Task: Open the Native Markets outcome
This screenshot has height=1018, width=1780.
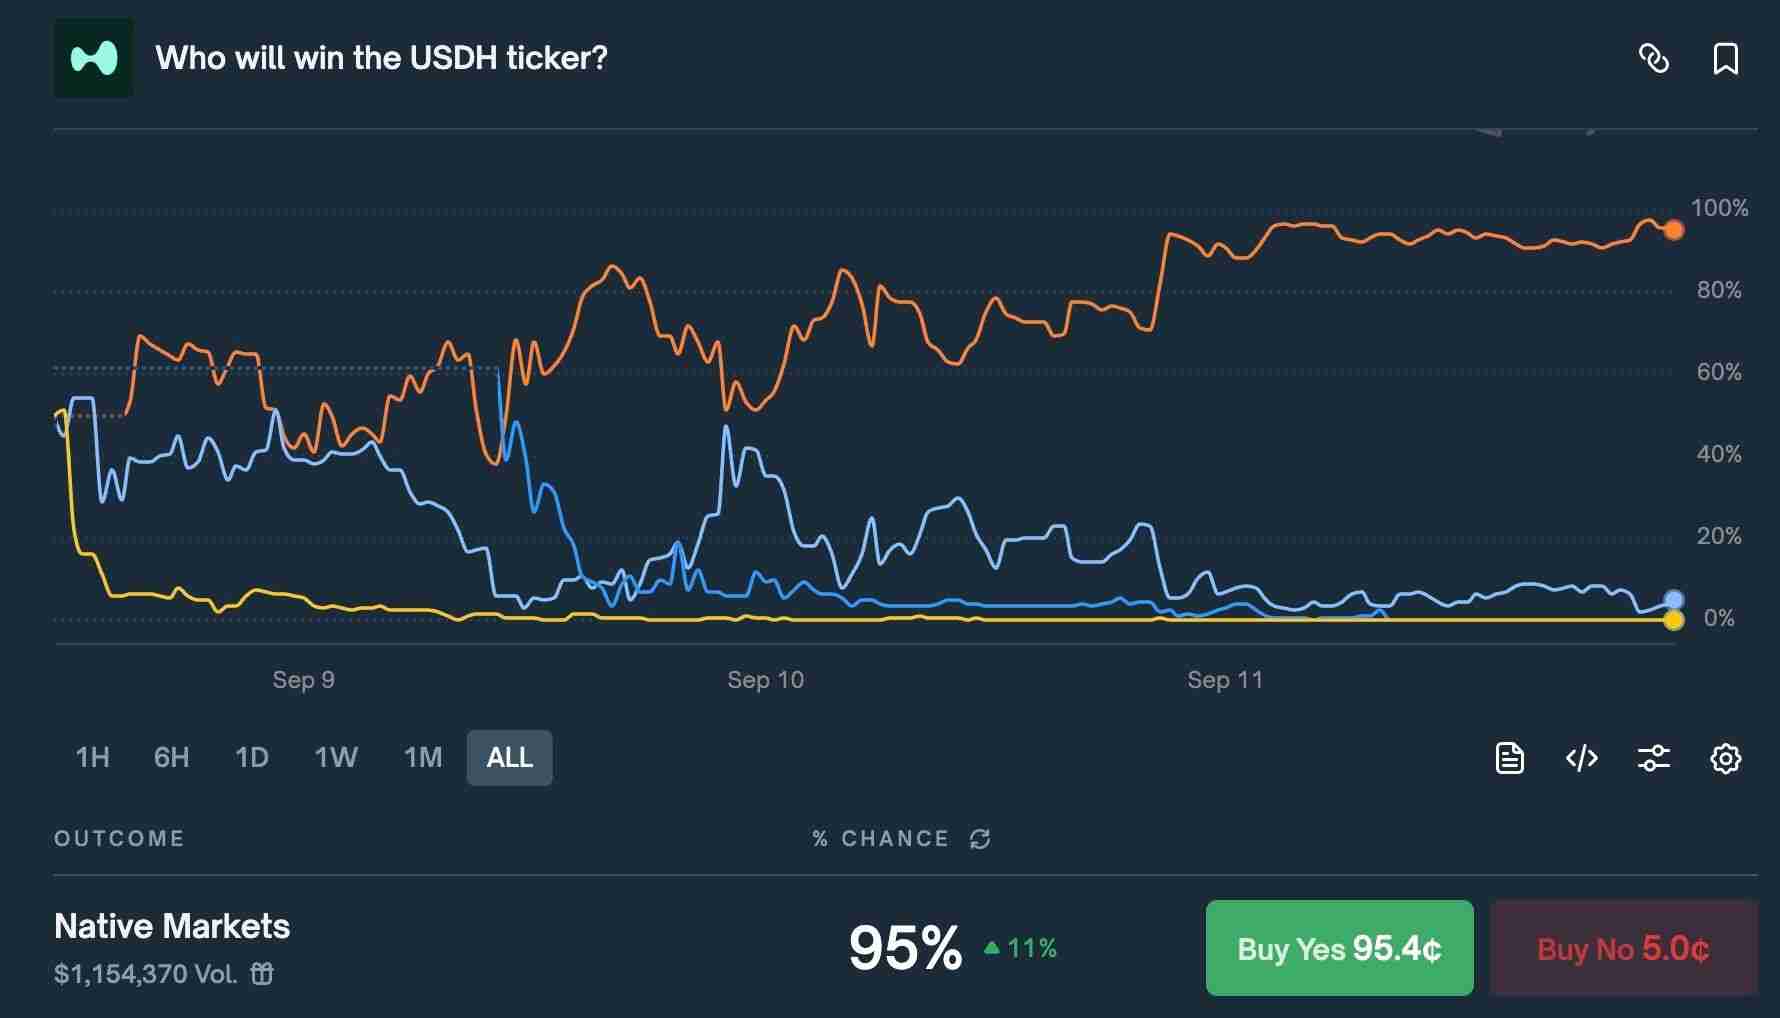Action: tap(171, 925)
